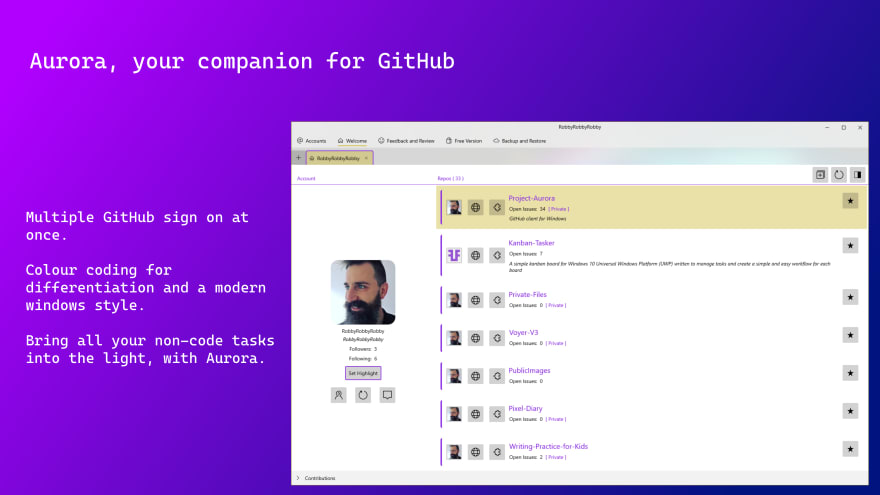This screenshot has width=880, height=495.
Task: Click sync icon for PublicImages
Action: click(x=497, y=376)
